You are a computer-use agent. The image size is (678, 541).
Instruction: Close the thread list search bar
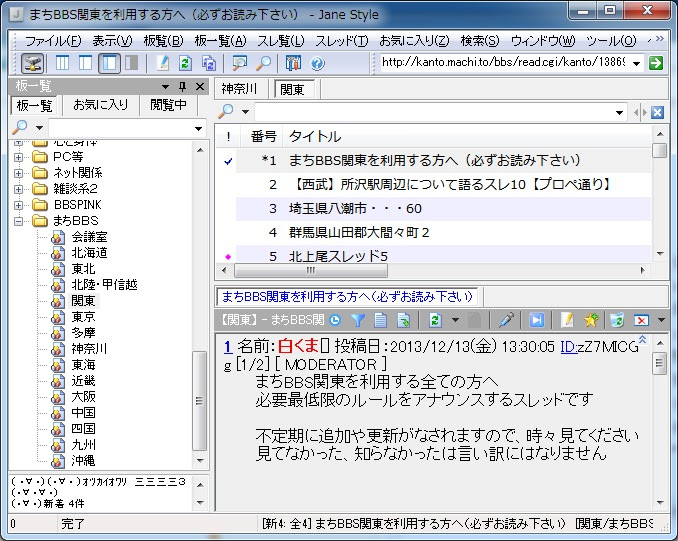[x=657, y=112]
